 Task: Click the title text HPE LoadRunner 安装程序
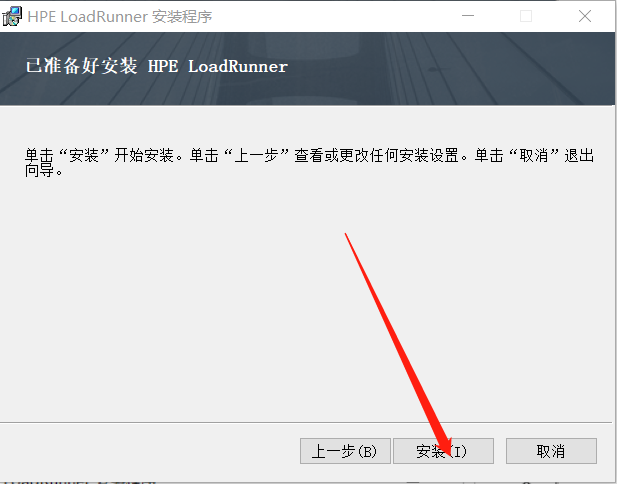(120, 17)
